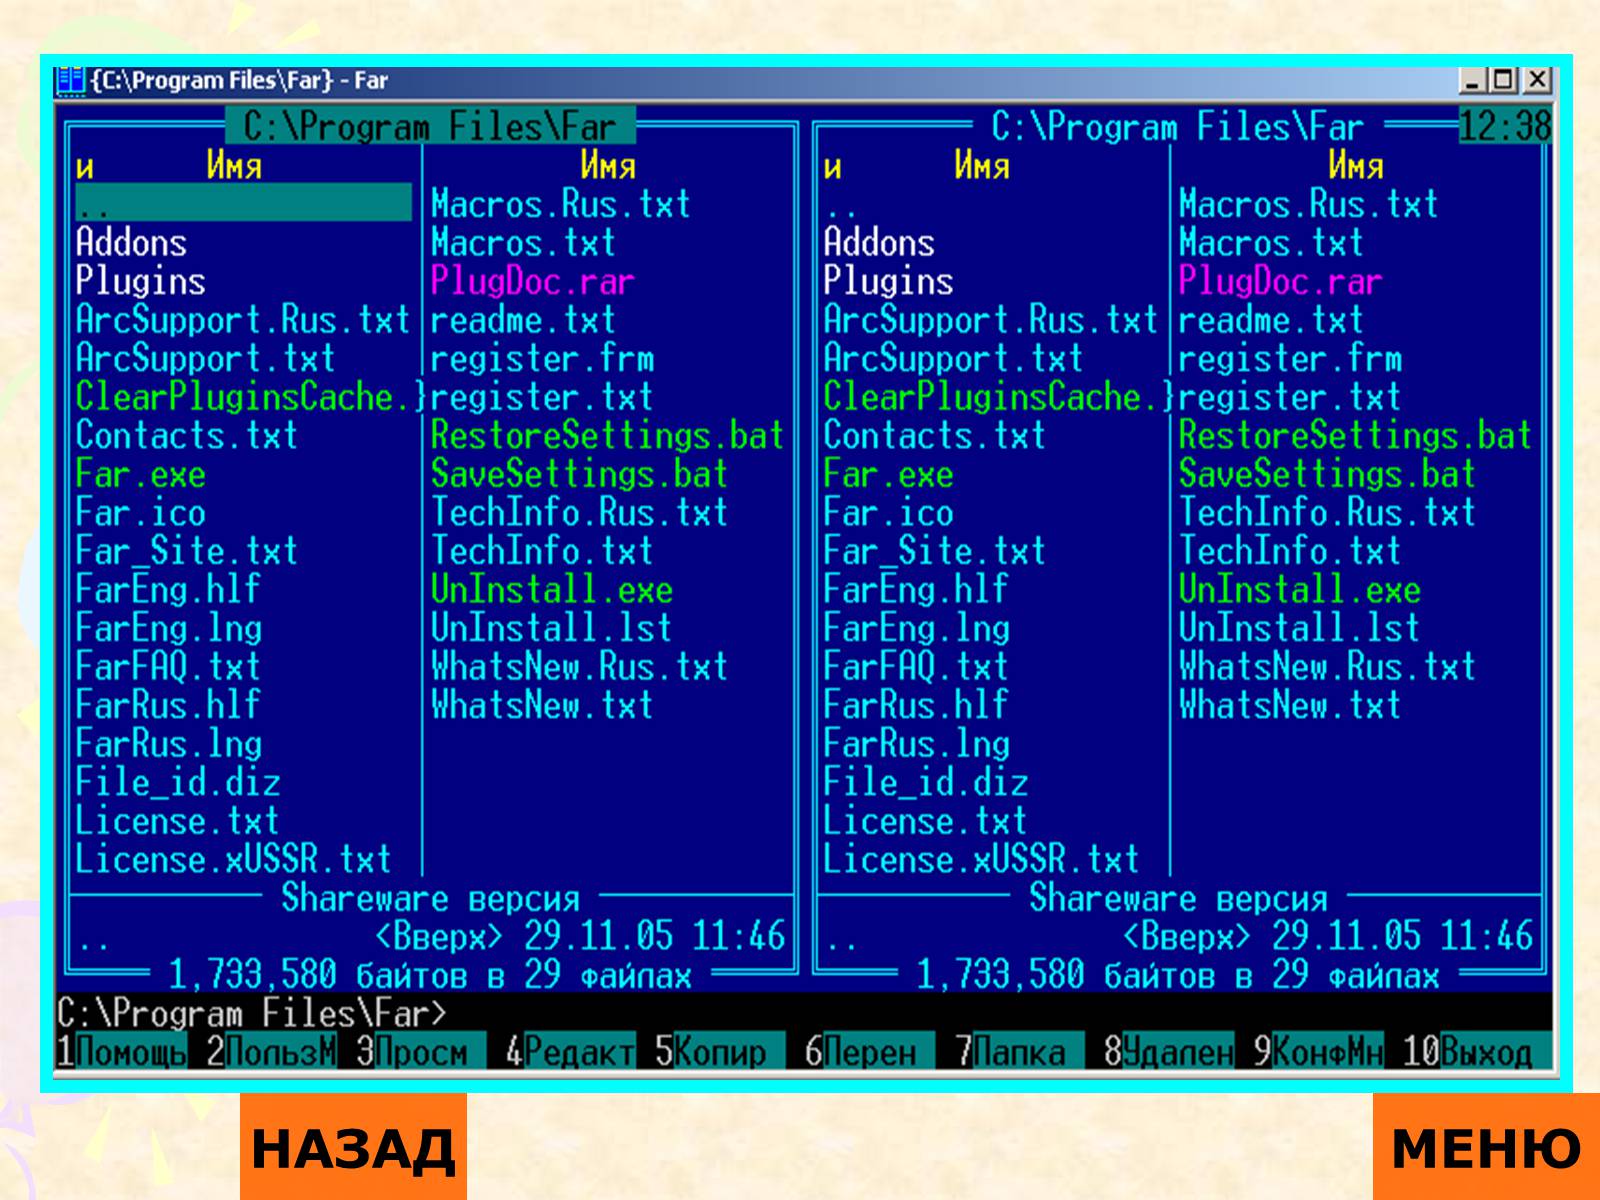Select ArcSupport.Rus.txt in the left panel
The height and width of the screenshot is (1200, 1600).
(243, 320)
